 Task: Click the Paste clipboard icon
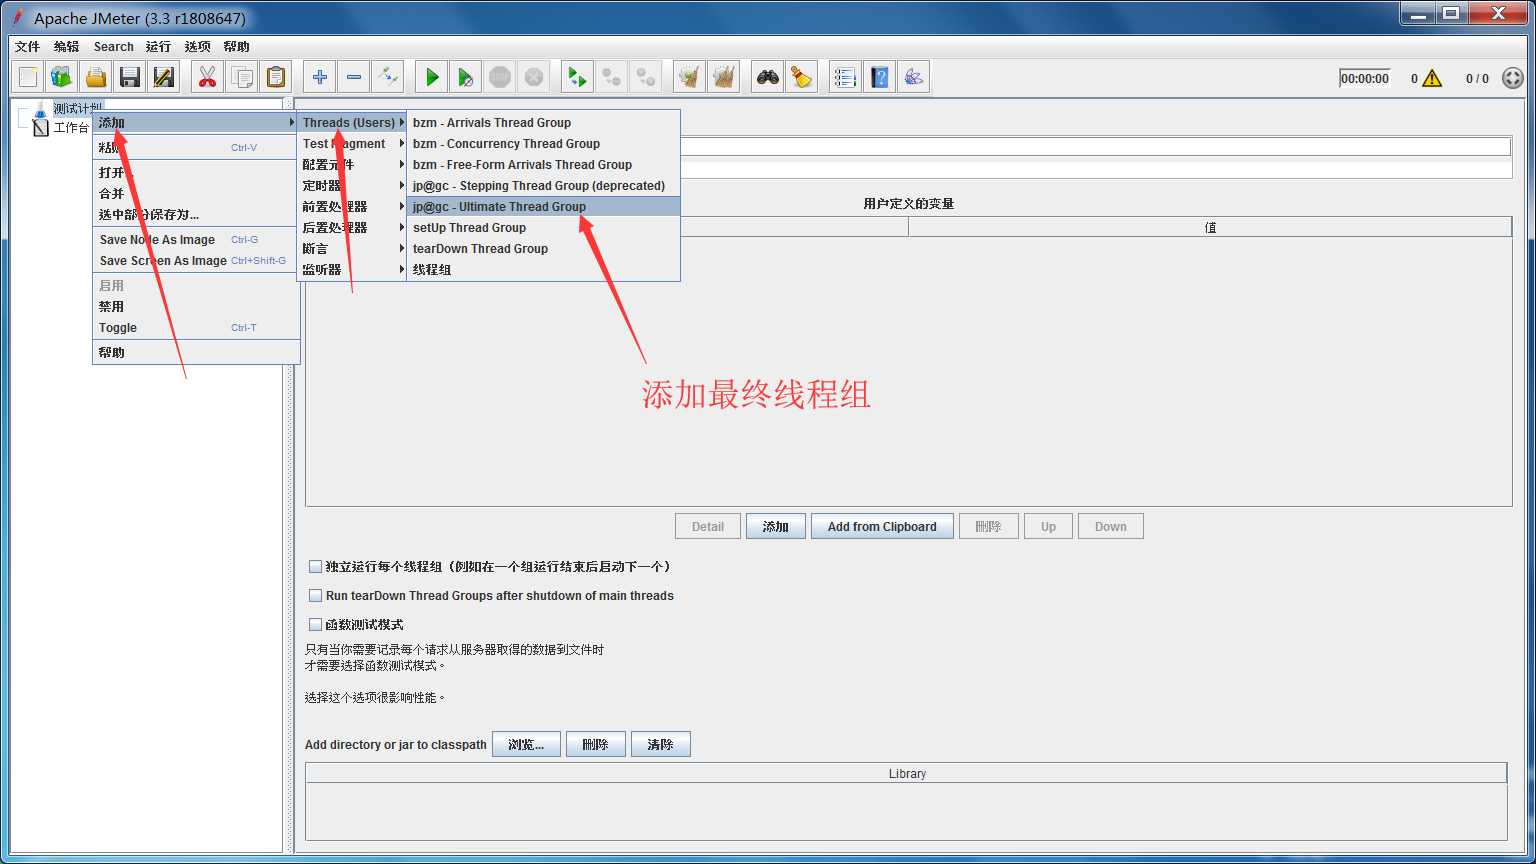pos(275,77)
